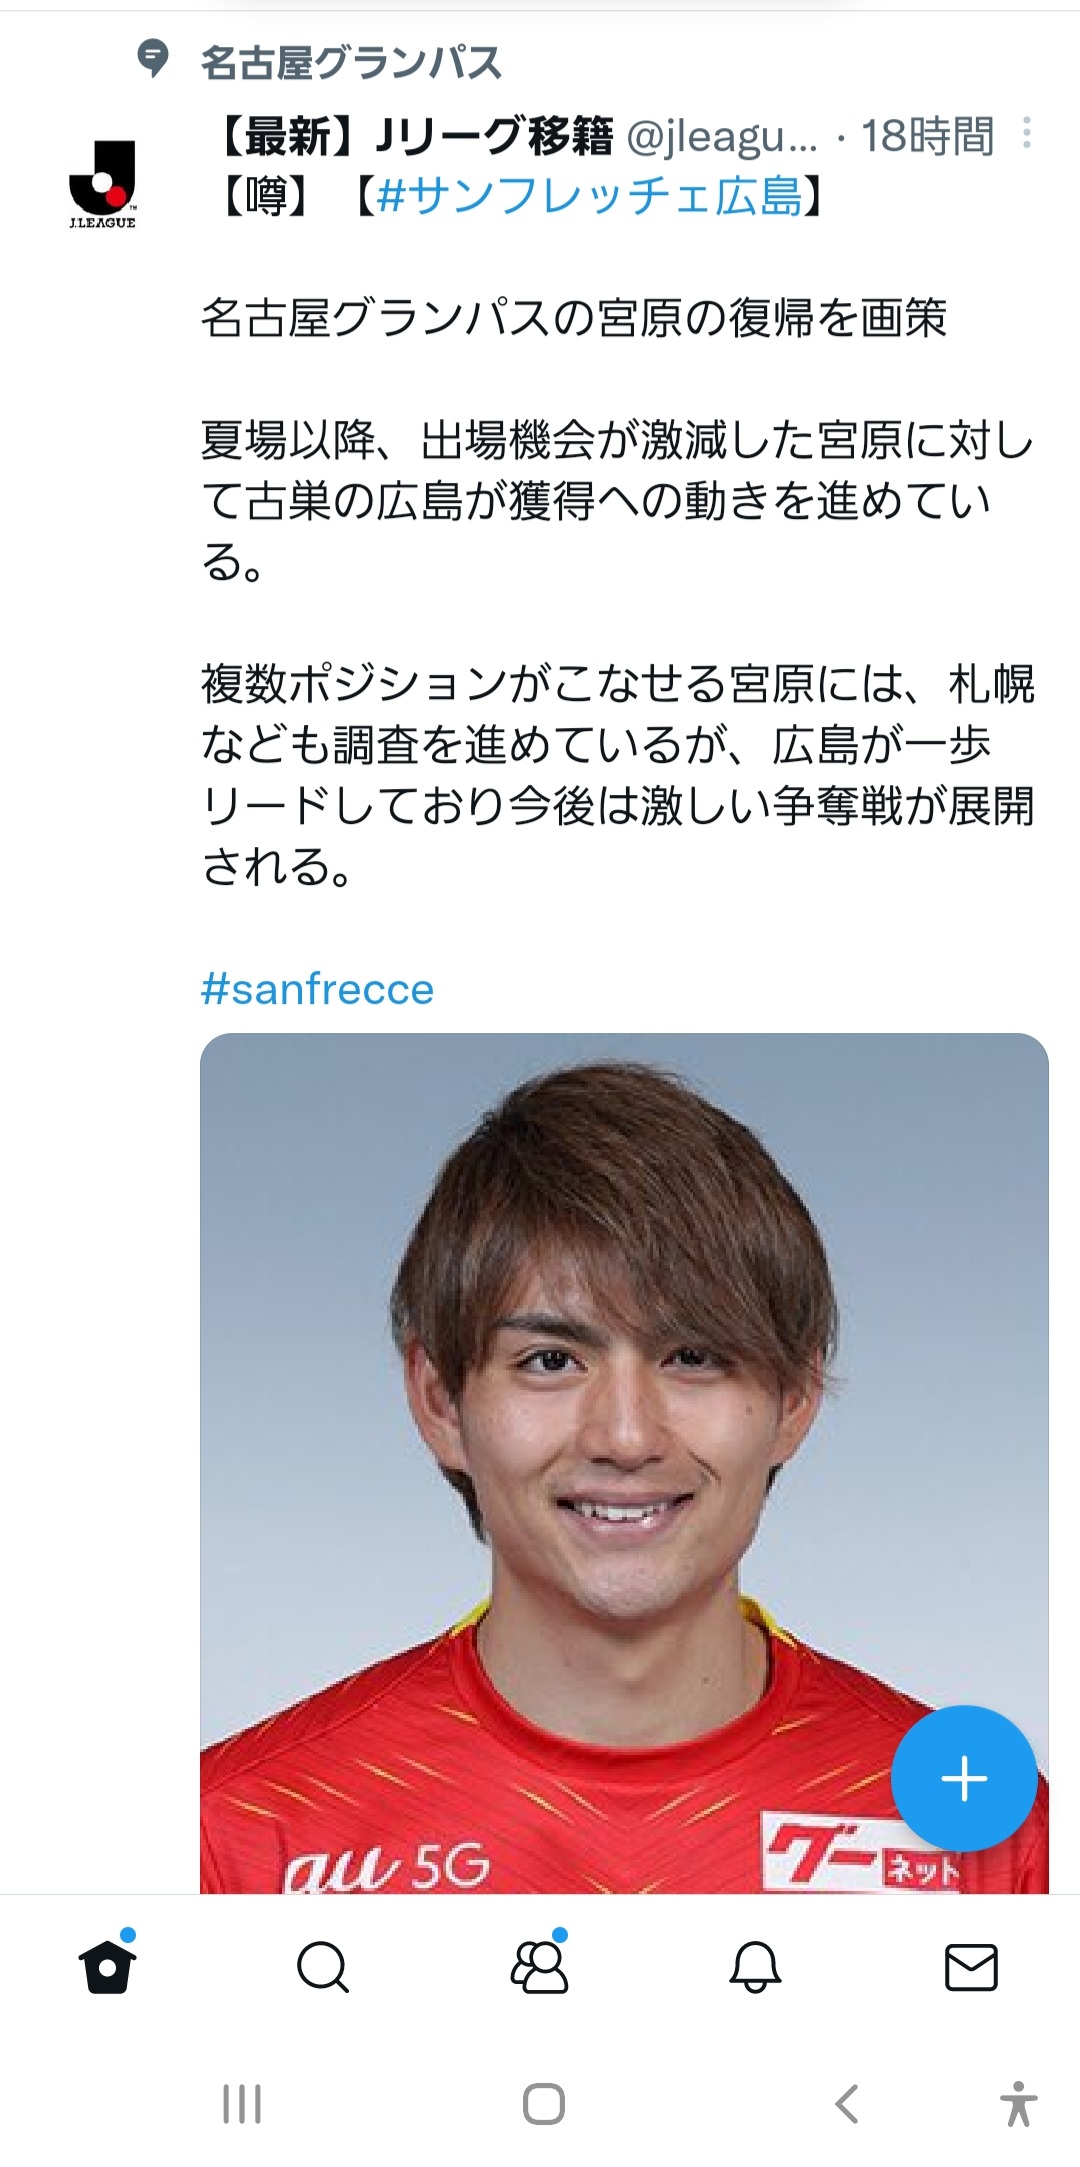Screen dimensions: 1080x2167
Task: Tap the Android recent apps button
Action: [242, 2104]
